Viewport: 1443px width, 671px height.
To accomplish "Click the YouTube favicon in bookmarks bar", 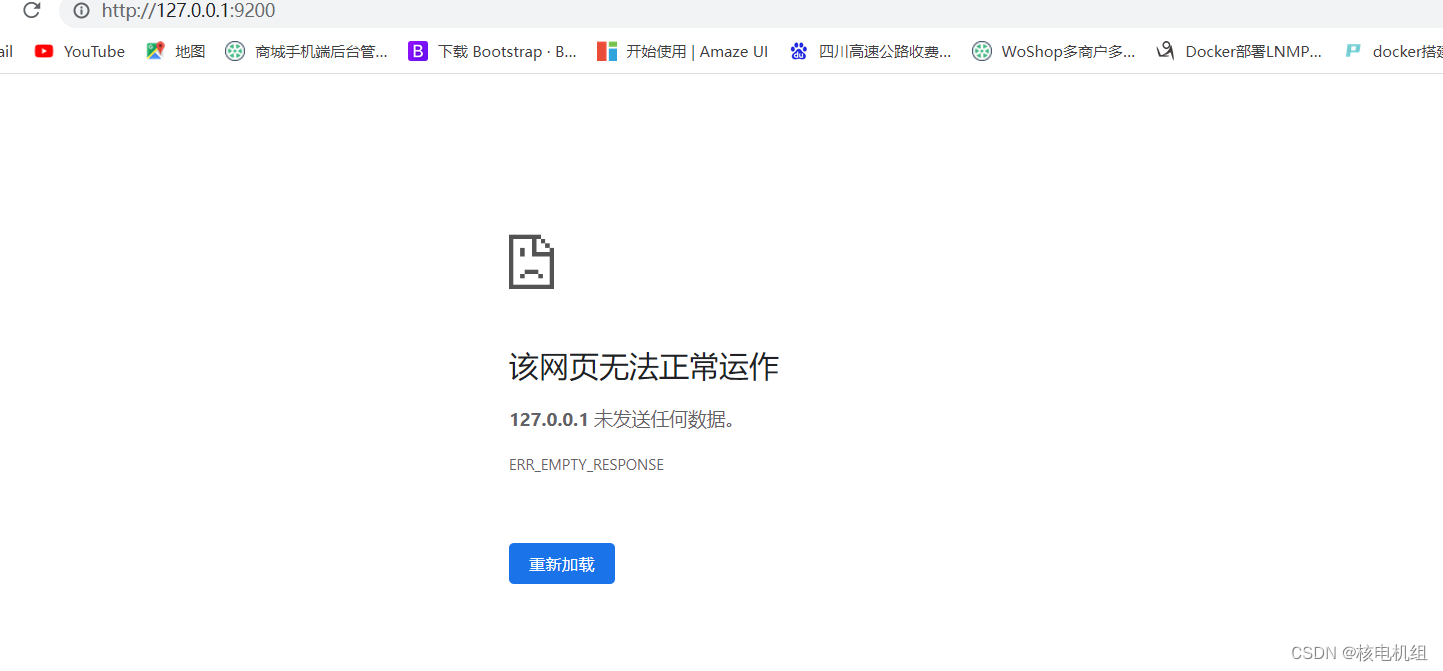I will click(44, 51).
